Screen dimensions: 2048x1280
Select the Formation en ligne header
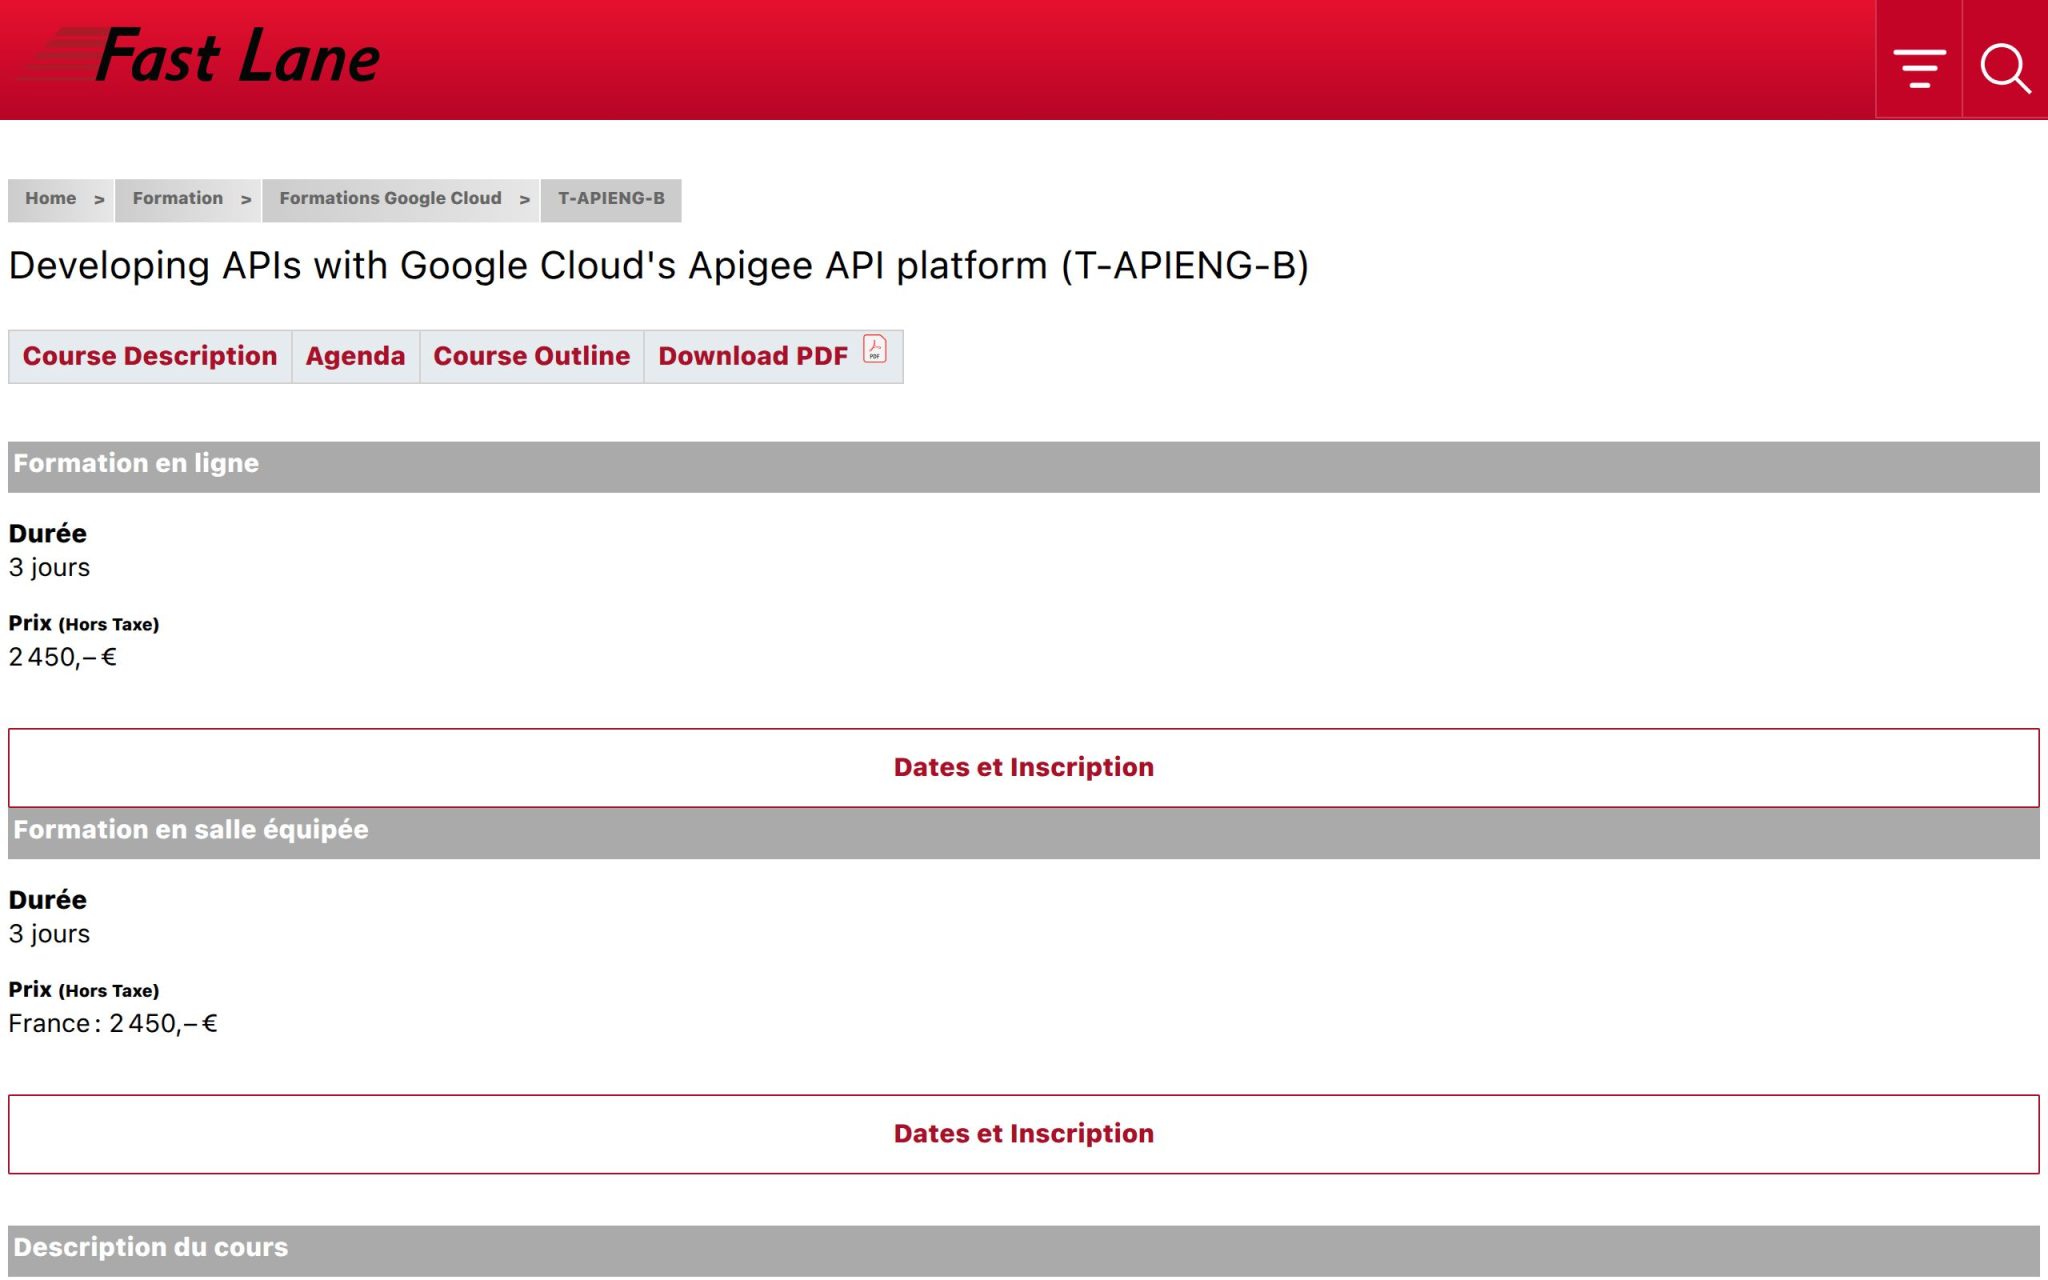(1024, 466)
